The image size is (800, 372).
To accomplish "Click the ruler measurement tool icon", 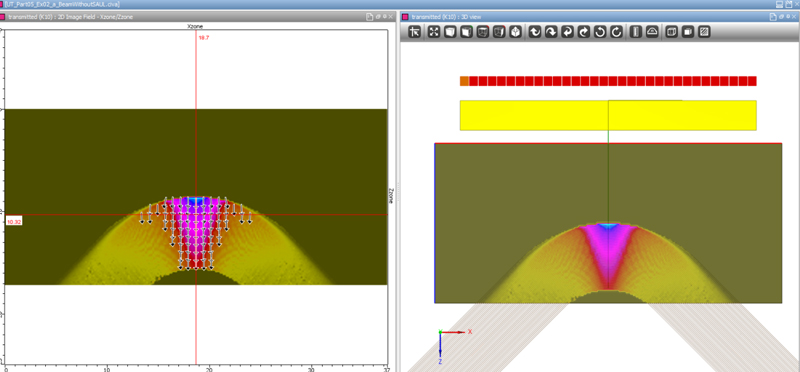I will tap(635, 32).
